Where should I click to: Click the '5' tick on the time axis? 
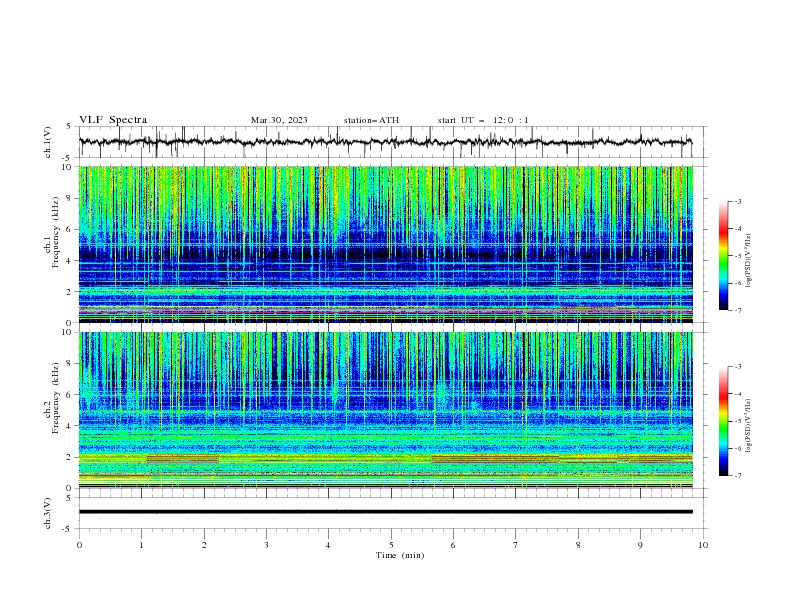[391, 545]
